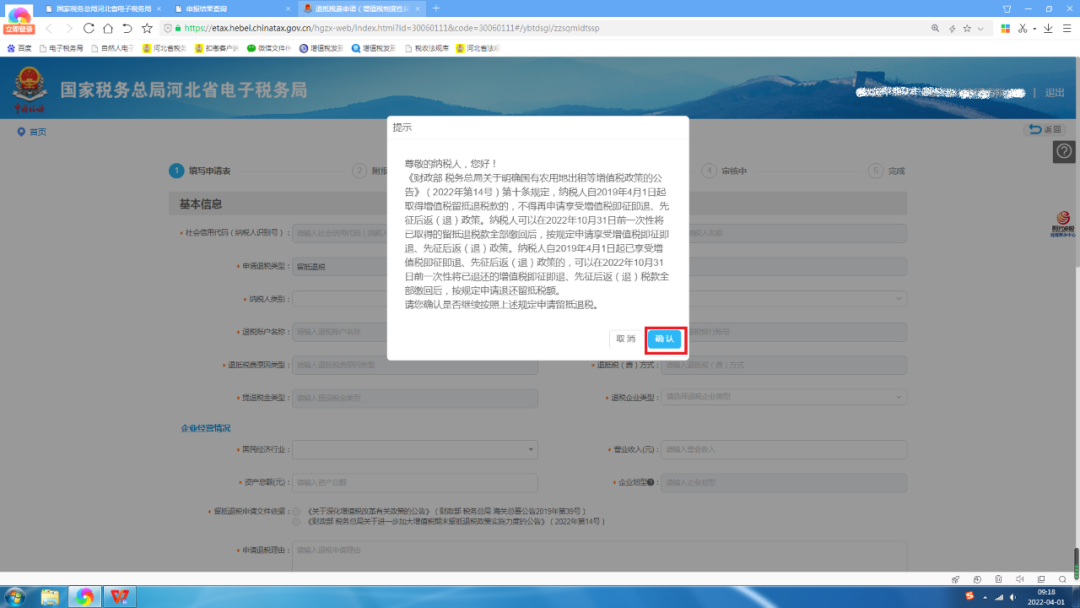
Task: Click the favorite star inside the address bar
Action: click(967, 28)
